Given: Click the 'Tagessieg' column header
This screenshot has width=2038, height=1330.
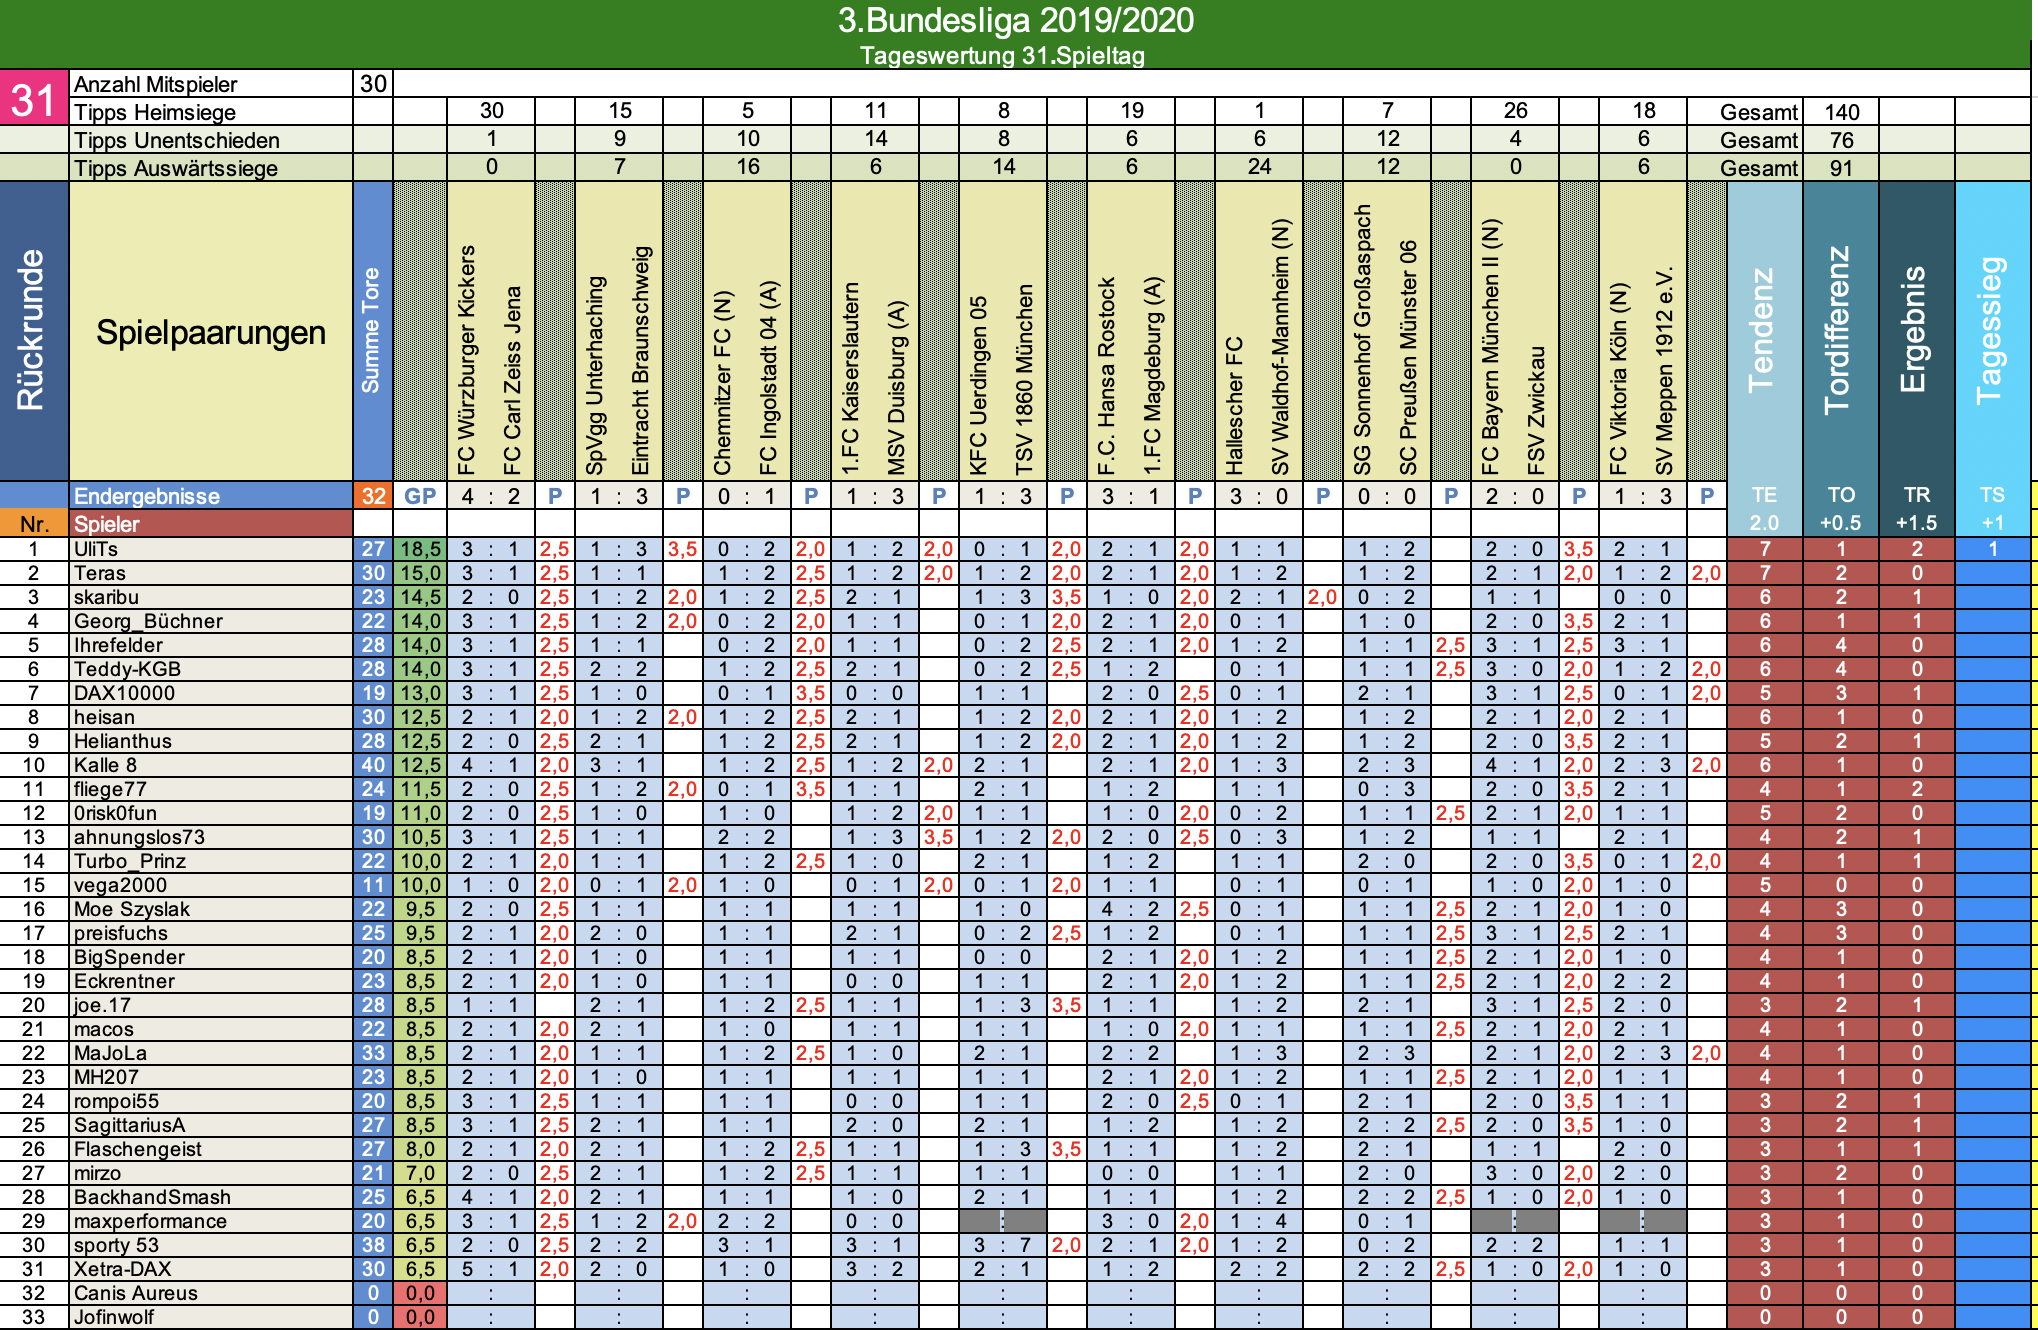Looking at the screenshot, I should click(1992, 331).
